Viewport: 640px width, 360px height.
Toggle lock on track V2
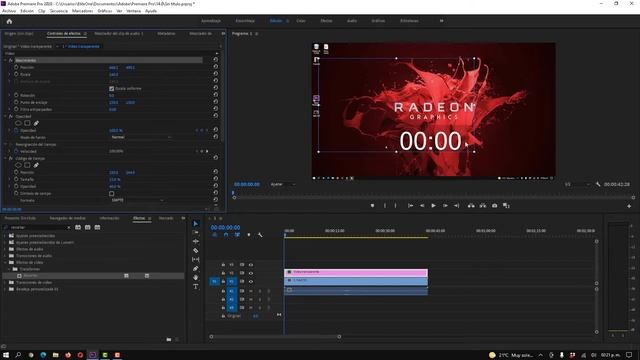click(223, 273)
